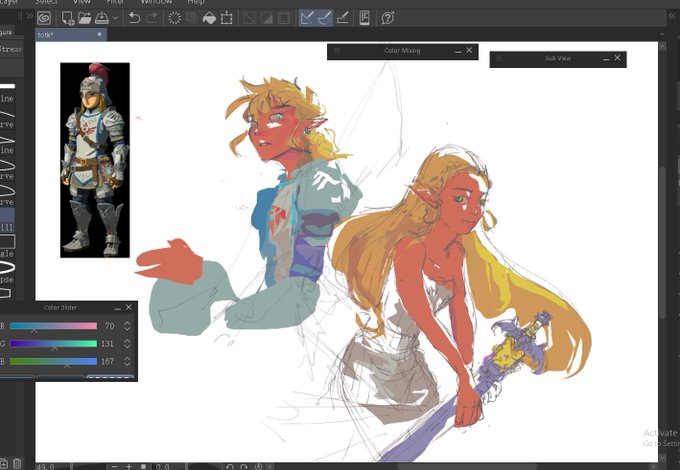Click the Deselect toolbar icon

(249, 18)
